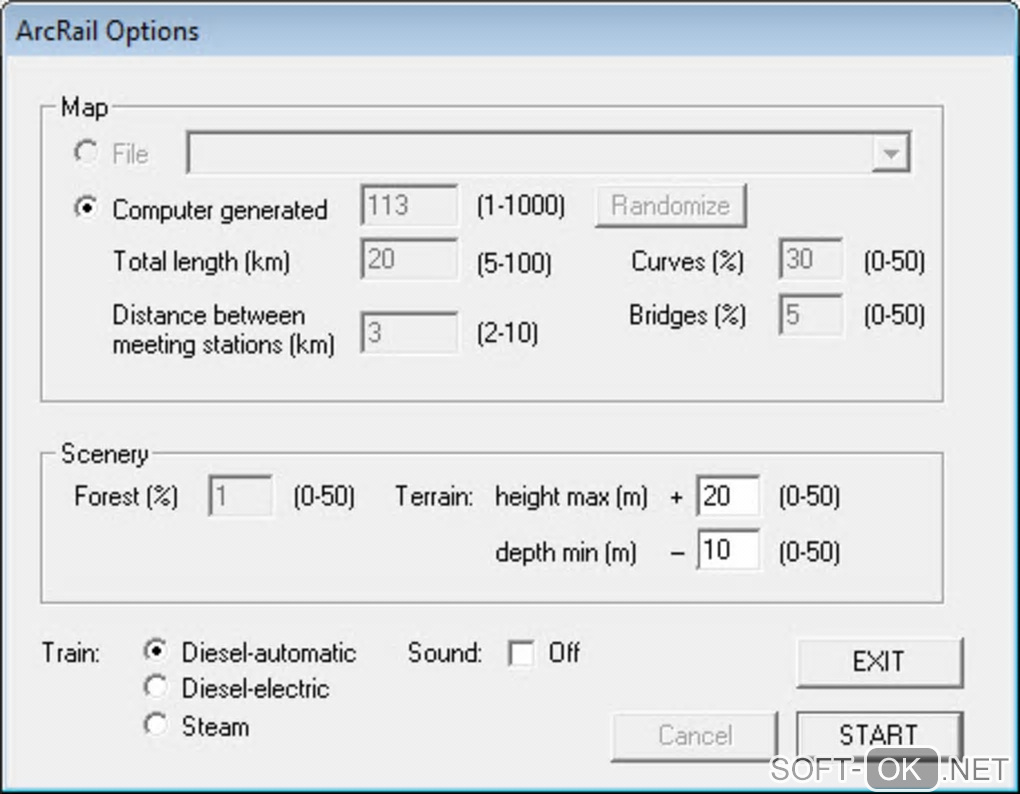Choose the Diesel-automatic train option
1020x794 pixels.
pos(155,651)
